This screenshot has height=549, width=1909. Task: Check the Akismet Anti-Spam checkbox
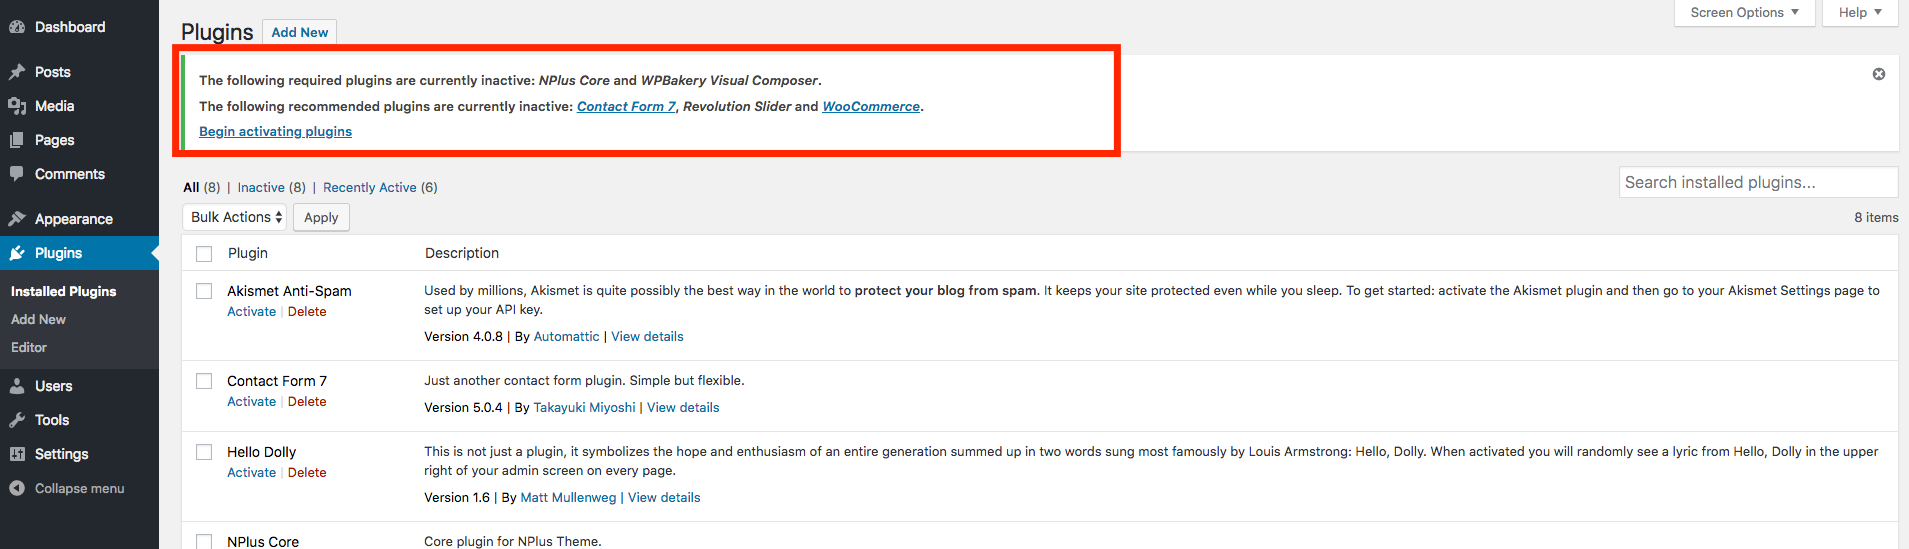204,291
